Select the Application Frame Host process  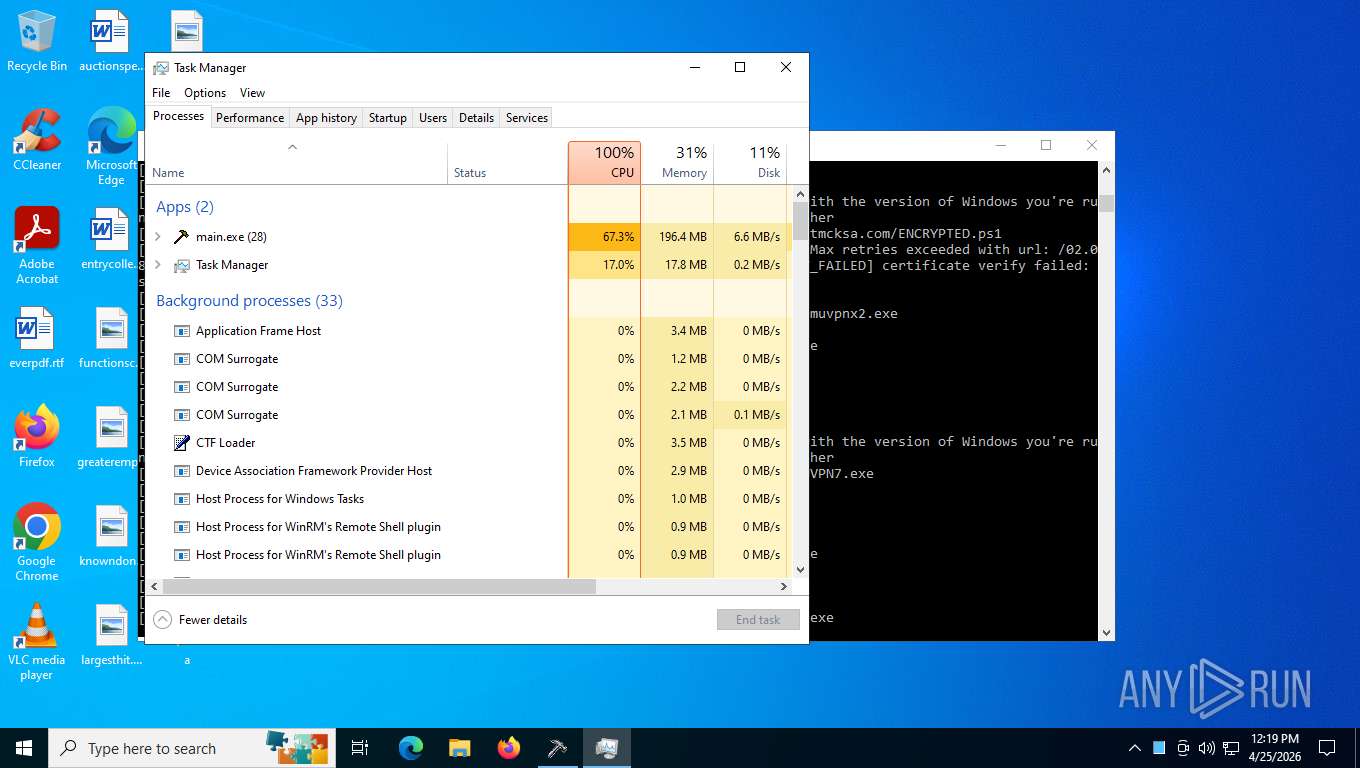(468, 331)
